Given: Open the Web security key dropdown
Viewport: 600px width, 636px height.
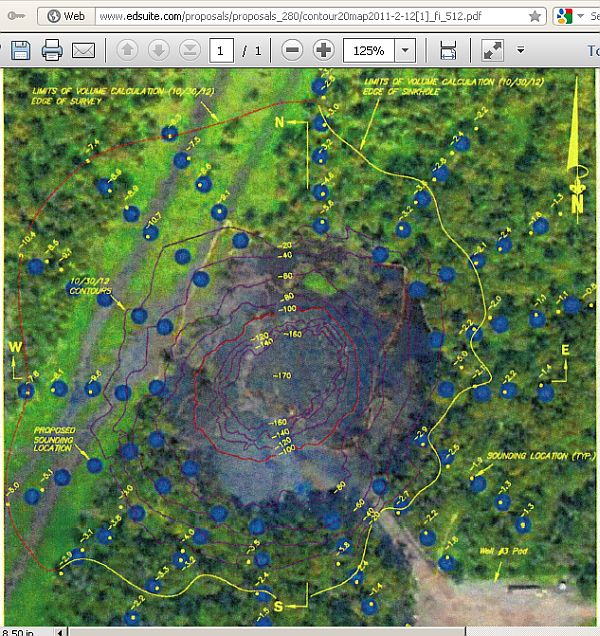Looking at the screenshot, I should tap(67, 16).
